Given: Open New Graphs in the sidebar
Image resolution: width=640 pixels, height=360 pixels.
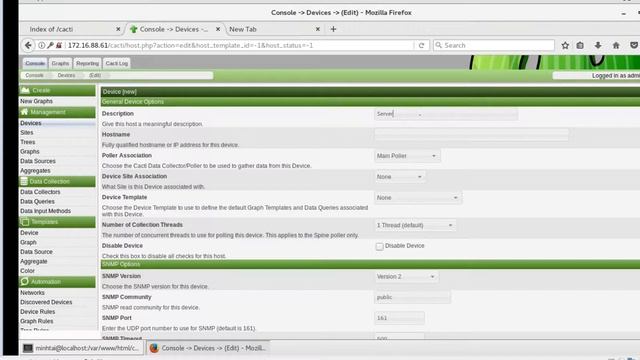Looking at the screenshot, I should [36, 101].
